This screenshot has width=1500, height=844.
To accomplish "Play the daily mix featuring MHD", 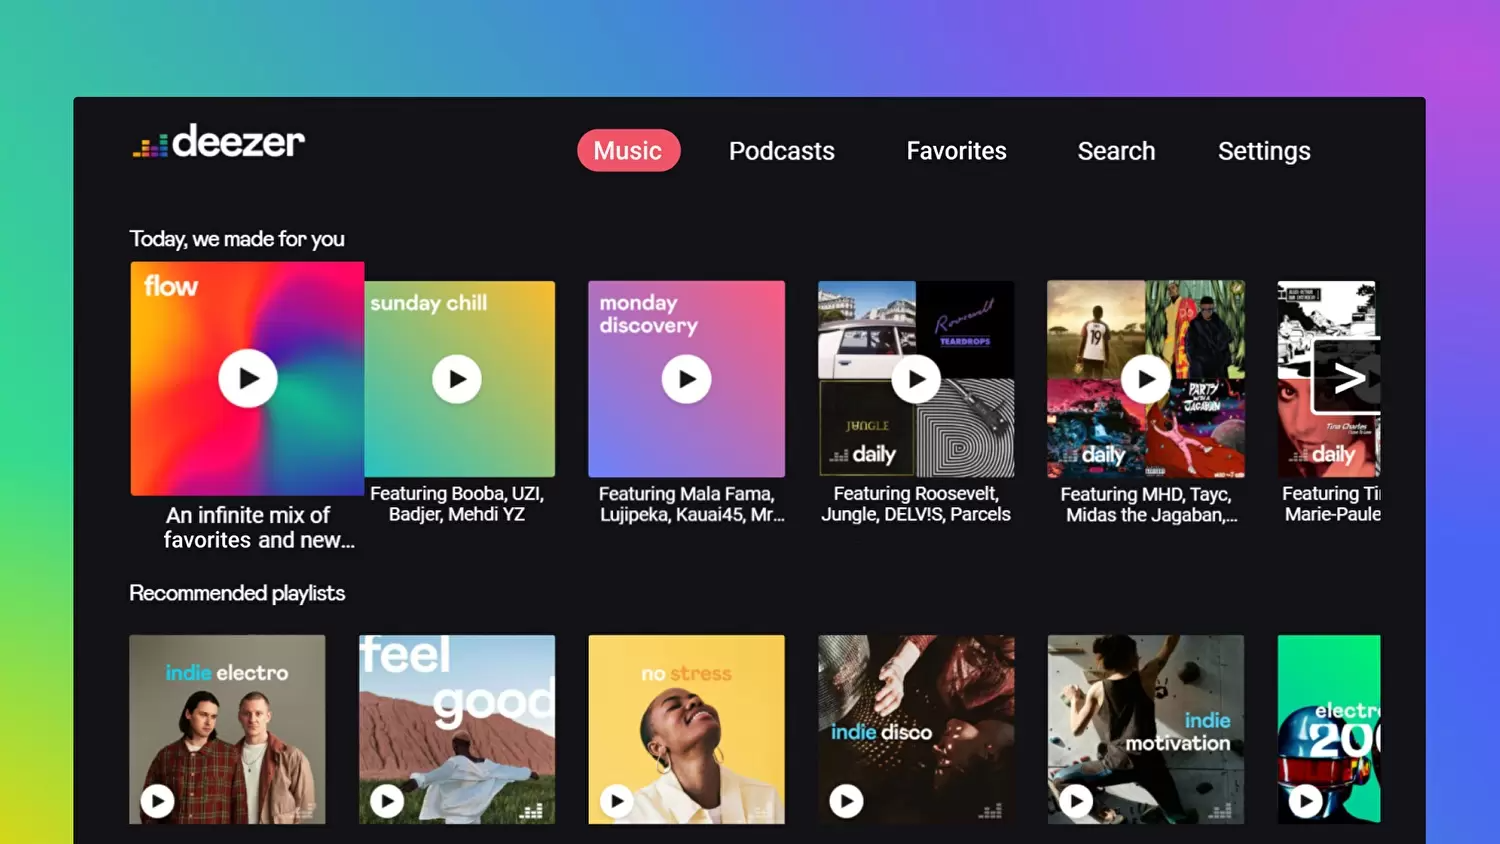I will pos(1146,379).
